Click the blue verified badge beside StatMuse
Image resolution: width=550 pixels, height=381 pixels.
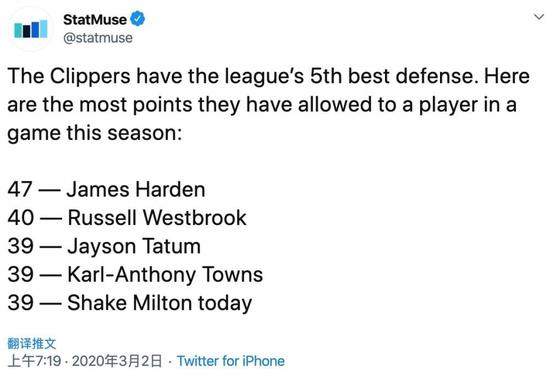click(138, 19)
